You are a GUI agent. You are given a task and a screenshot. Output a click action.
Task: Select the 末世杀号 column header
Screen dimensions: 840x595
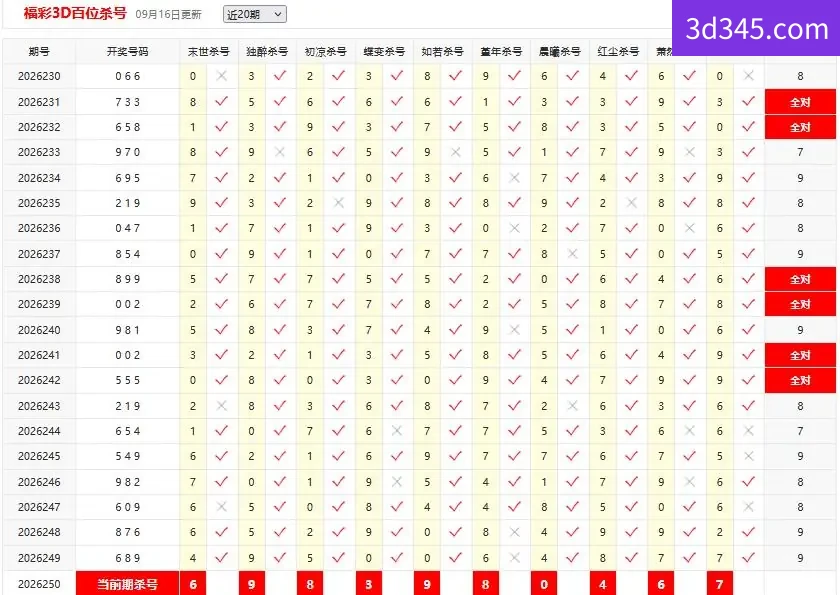pos(208,51)
